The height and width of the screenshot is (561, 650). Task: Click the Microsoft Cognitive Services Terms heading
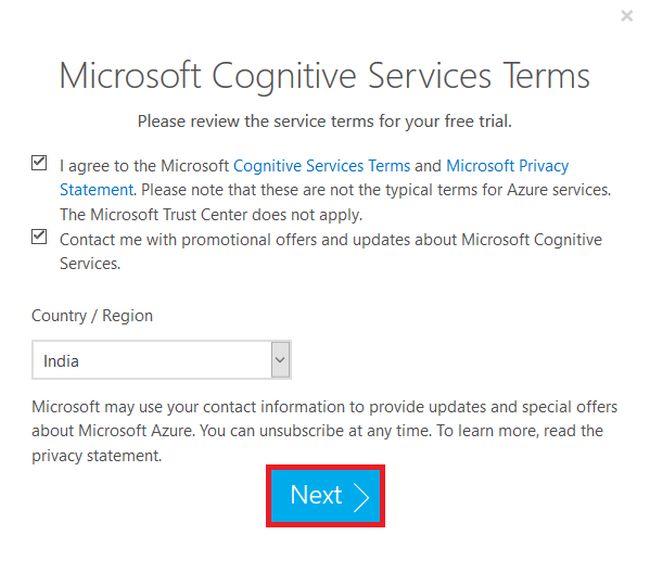[x=324, y=76]
